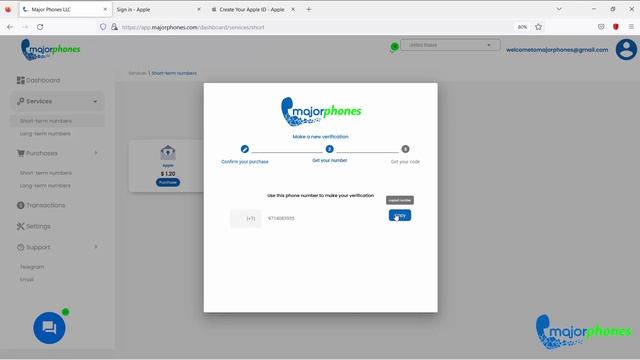Click the Apple service icon on the card
Image resolution: width=640 pixels, height=360 pixels.
click(x=168, y=153)
